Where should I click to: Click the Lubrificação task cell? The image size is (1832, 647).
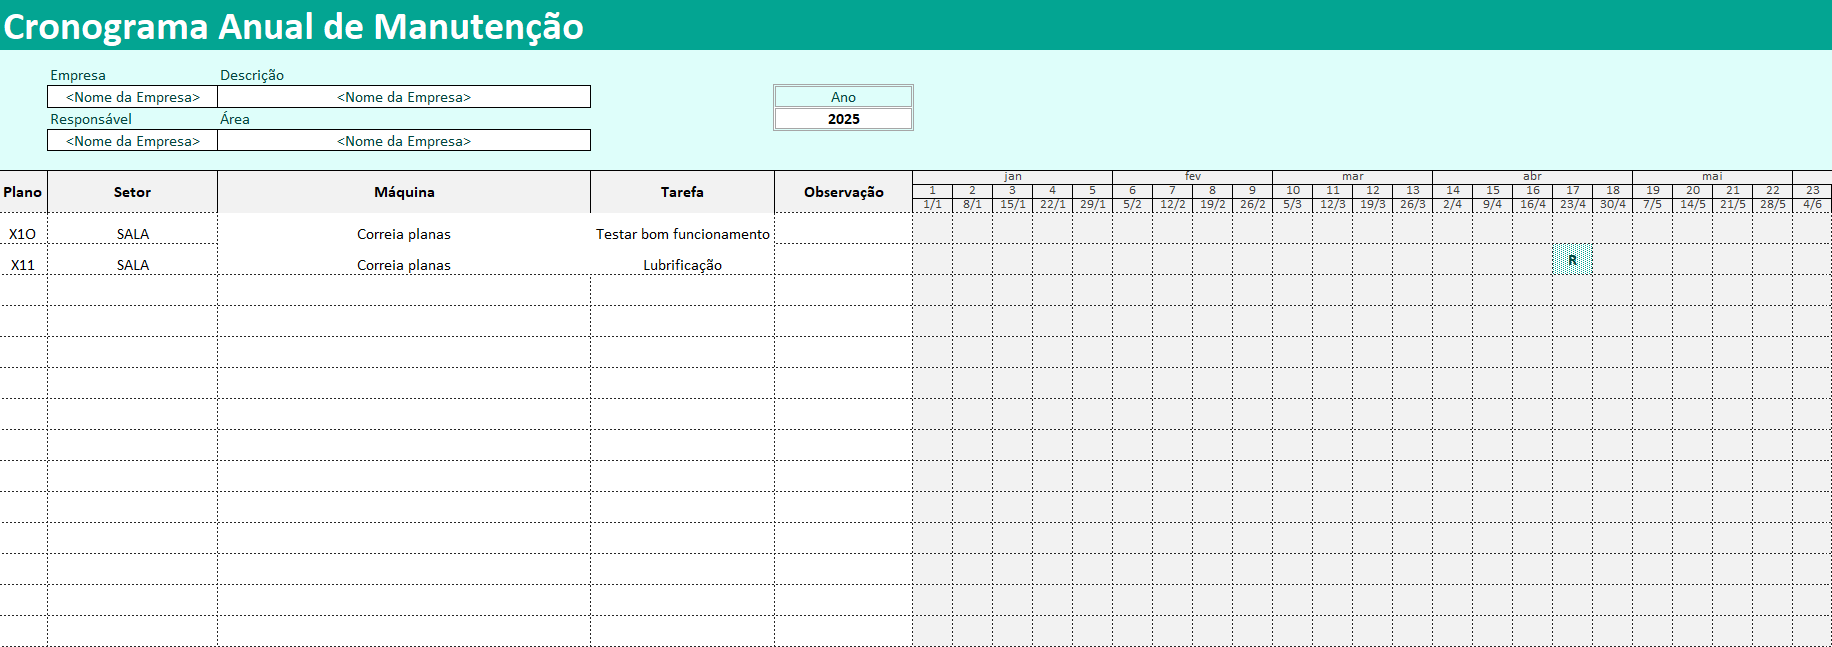[x=682, y=265]
